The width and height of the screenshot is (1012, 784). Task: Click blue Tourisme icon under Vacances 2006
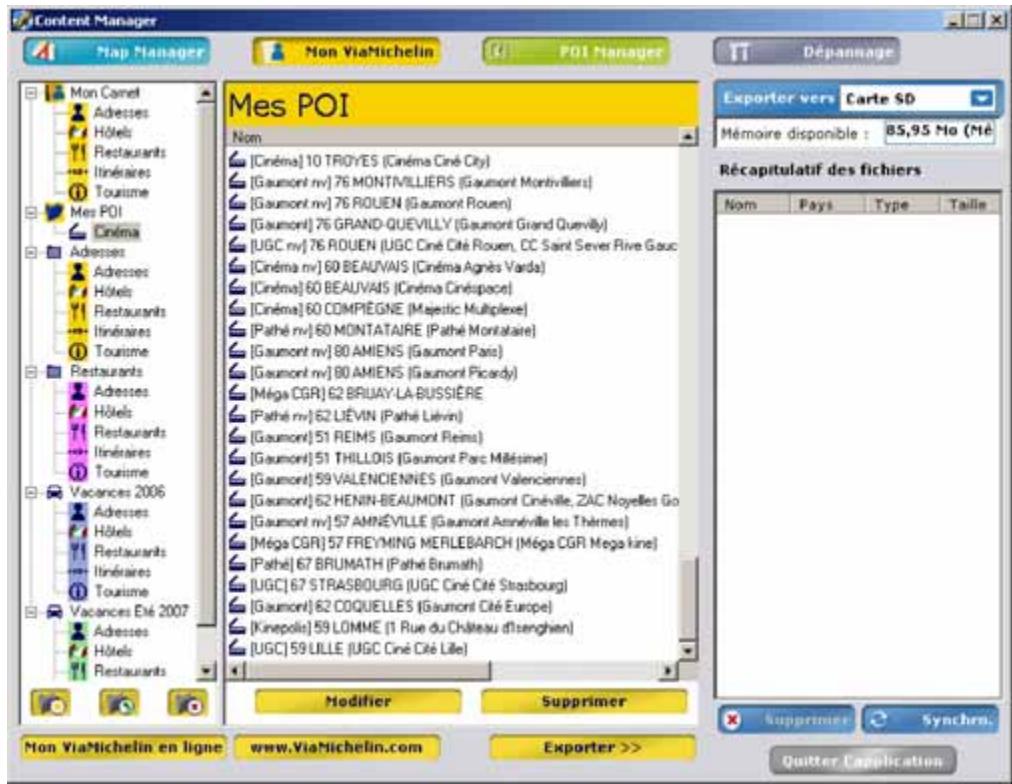click(78, 592)
